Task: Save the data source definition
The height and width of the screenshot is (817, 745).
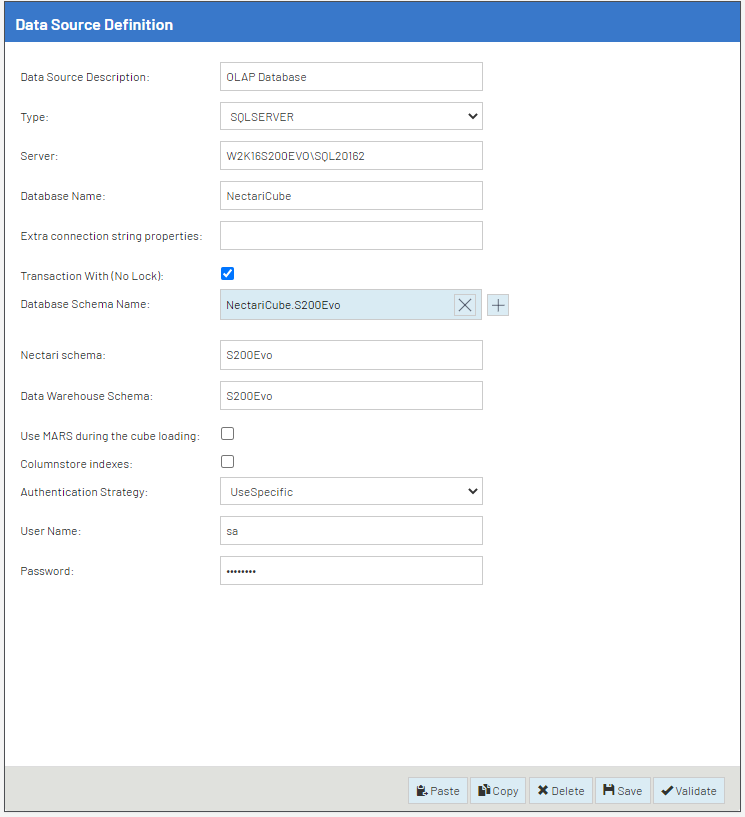Action: [x=623, y=790]
